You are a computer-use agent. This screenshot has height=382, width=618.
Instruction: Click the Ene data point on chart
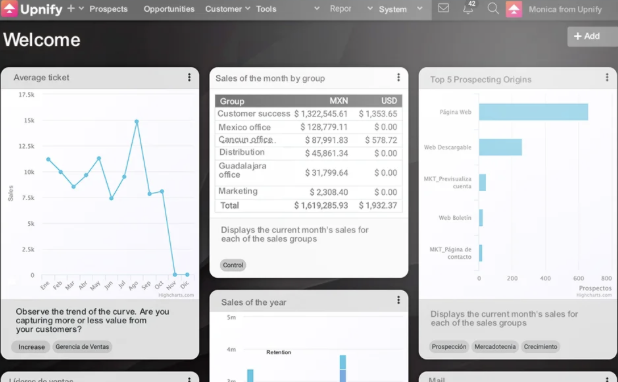point(48,159)
